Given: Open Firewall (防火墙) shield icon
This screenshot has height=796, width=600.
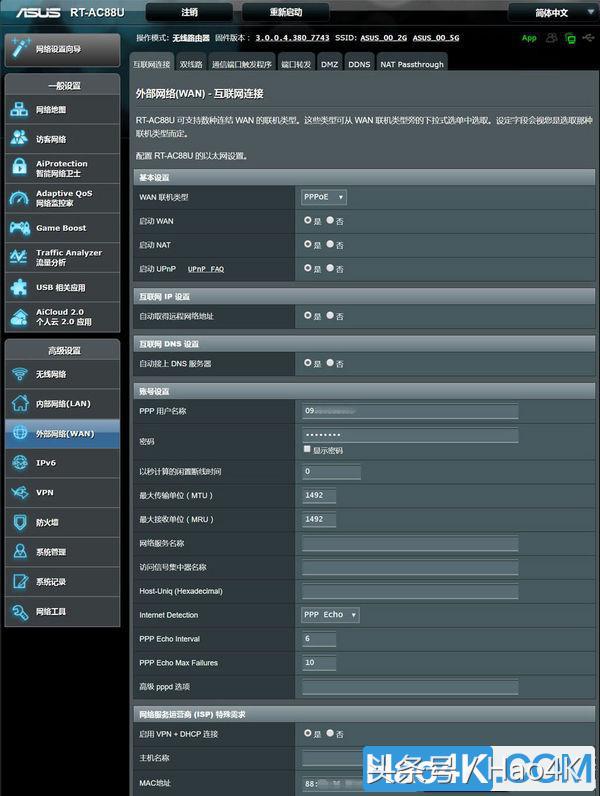Looking at the screenshot, I should pos(19,522).
